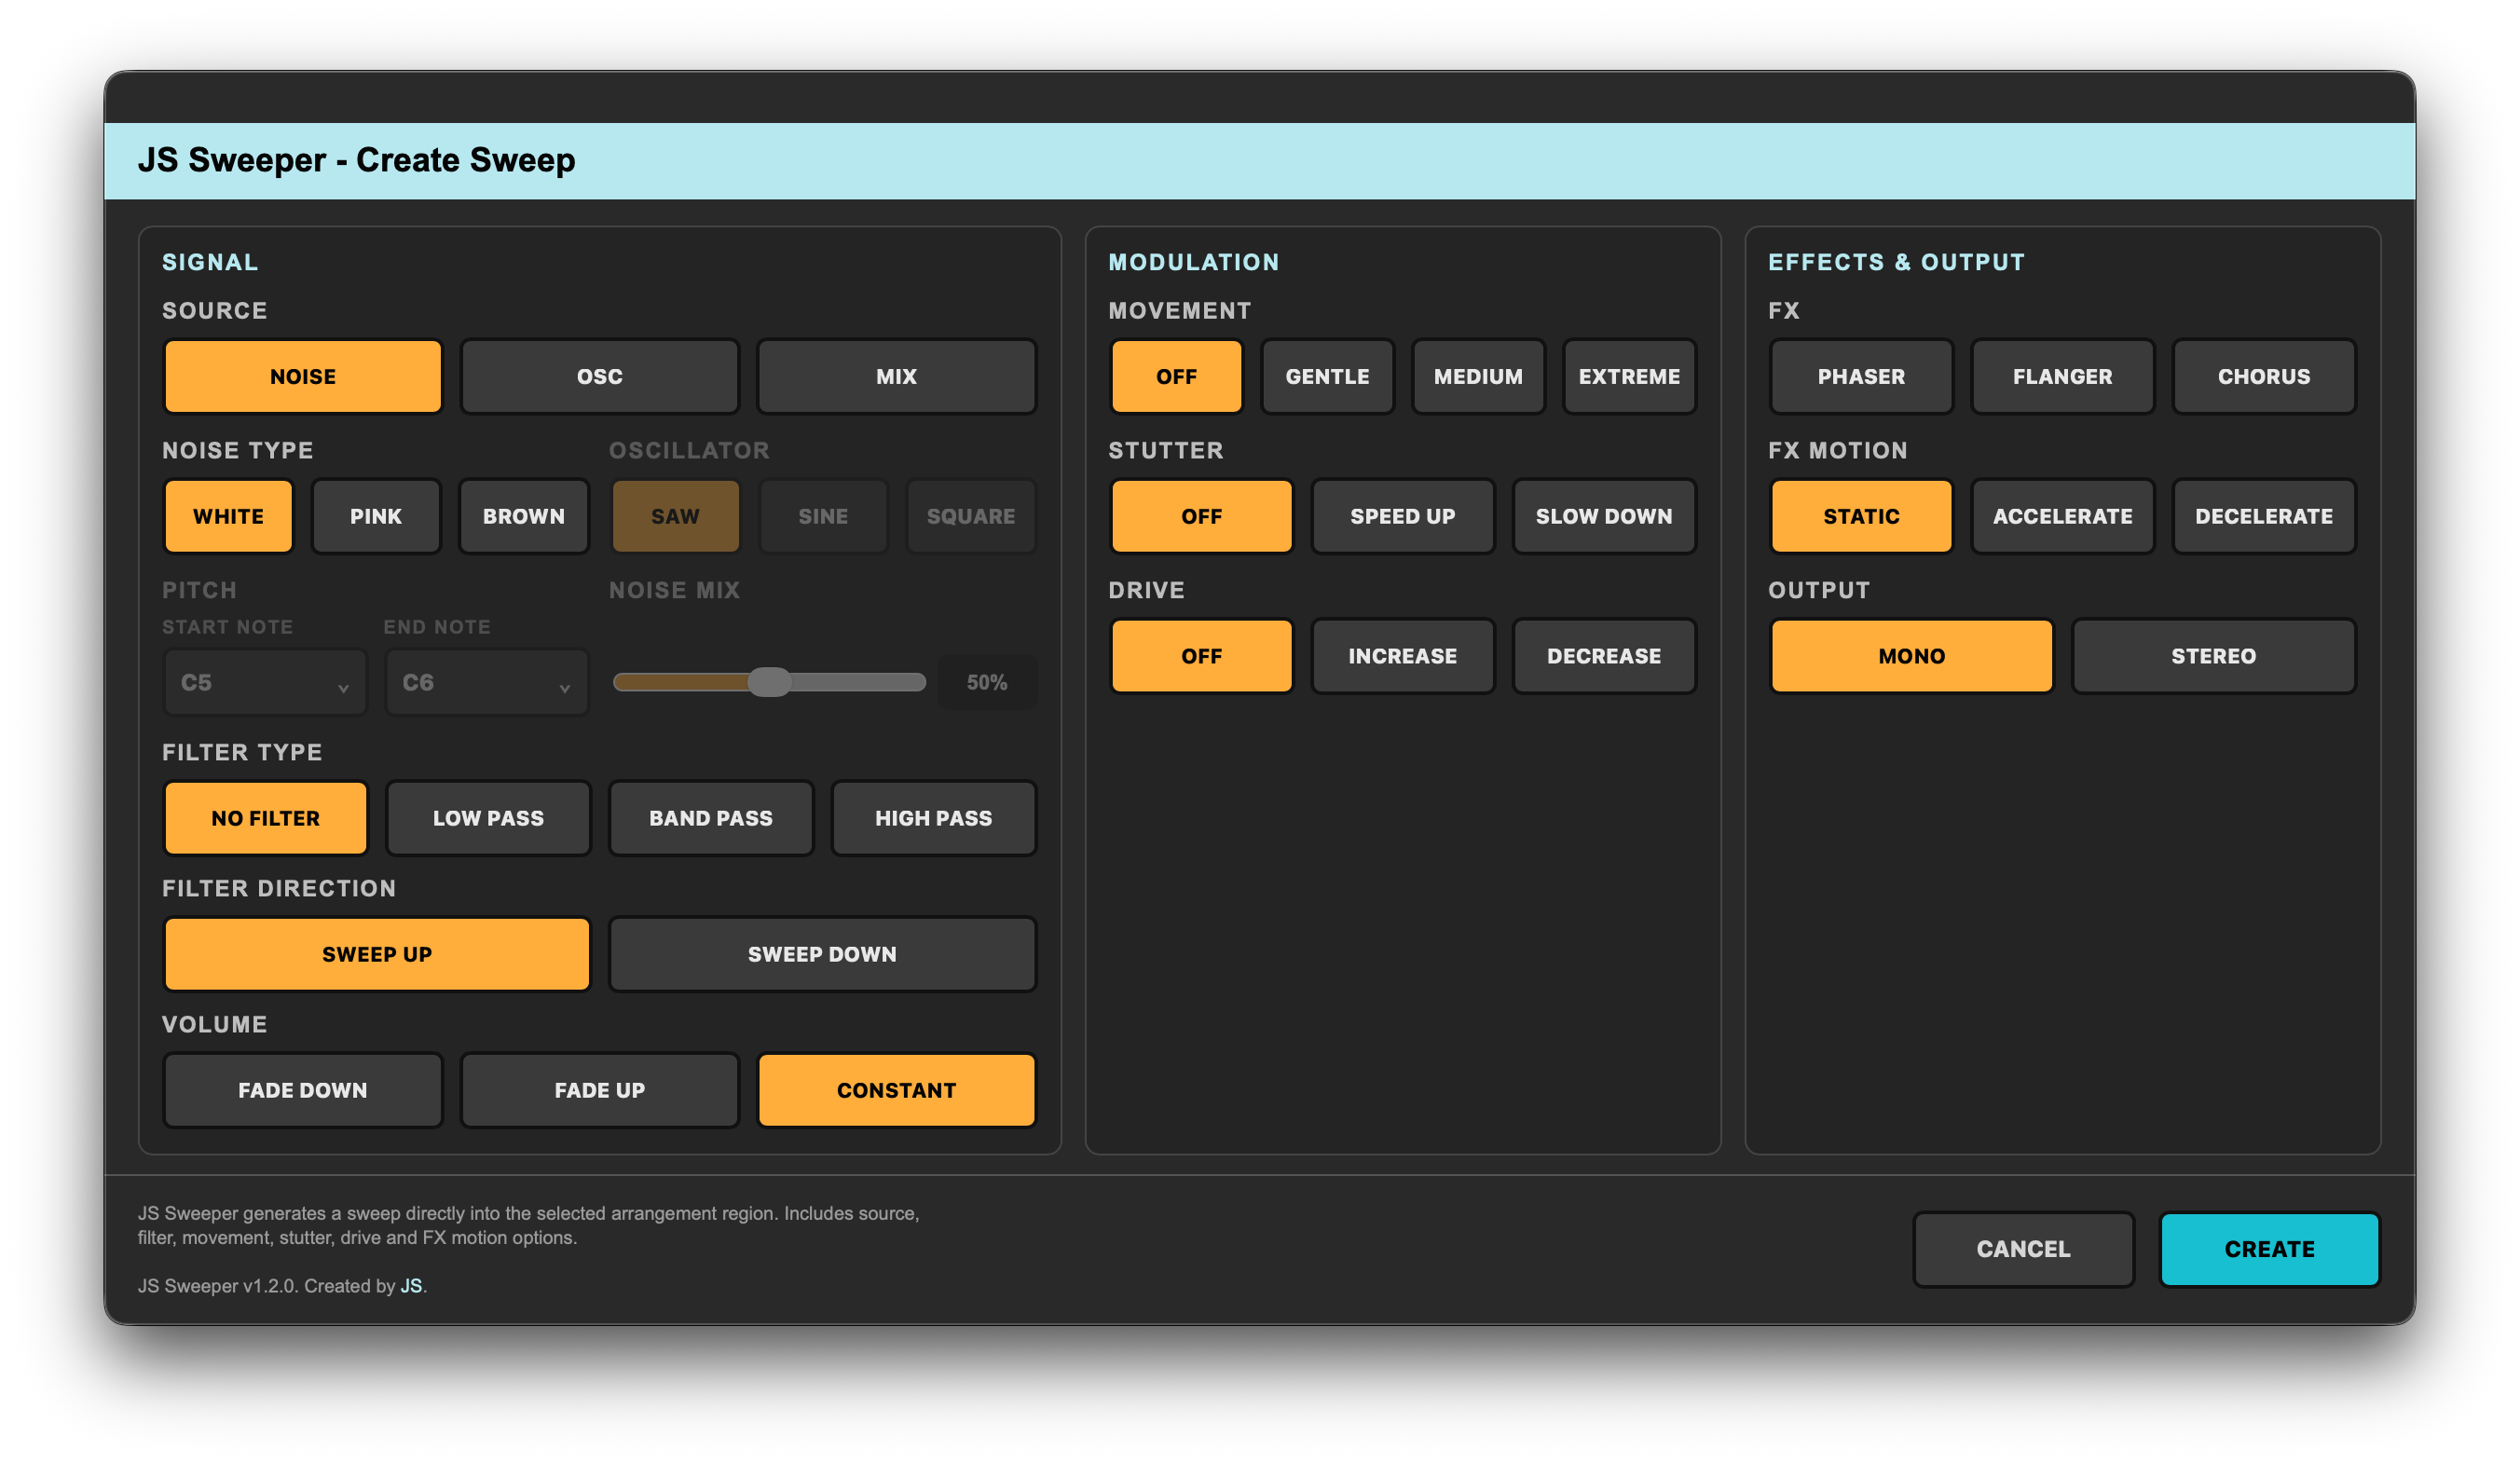Turn Stutter OFF
Screen dimensions: 2520x1463
1201,516
